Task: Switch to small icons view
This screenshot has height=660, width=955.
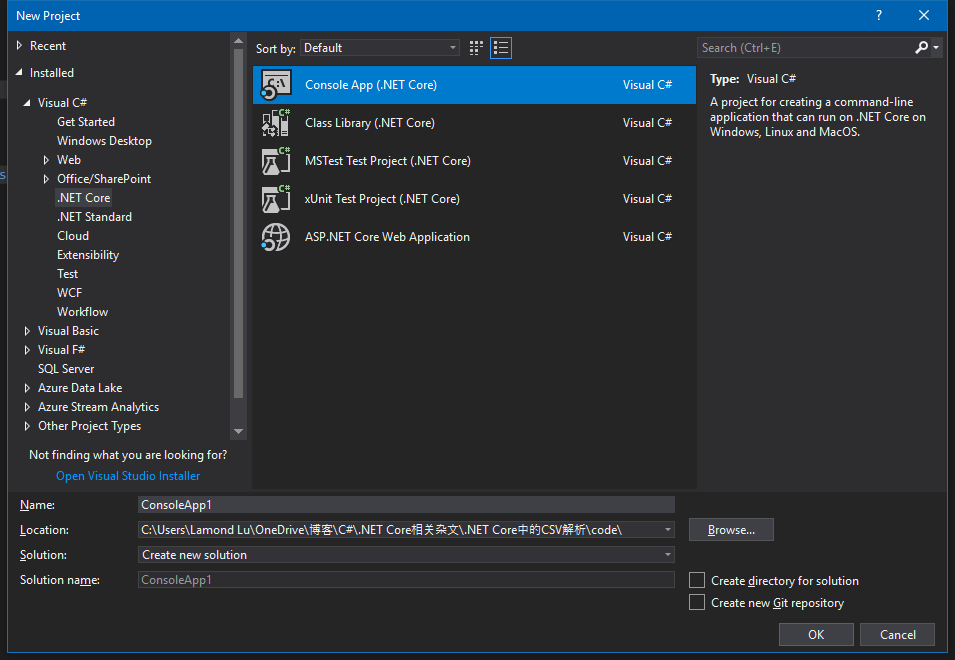Action: tap(476, 48)
